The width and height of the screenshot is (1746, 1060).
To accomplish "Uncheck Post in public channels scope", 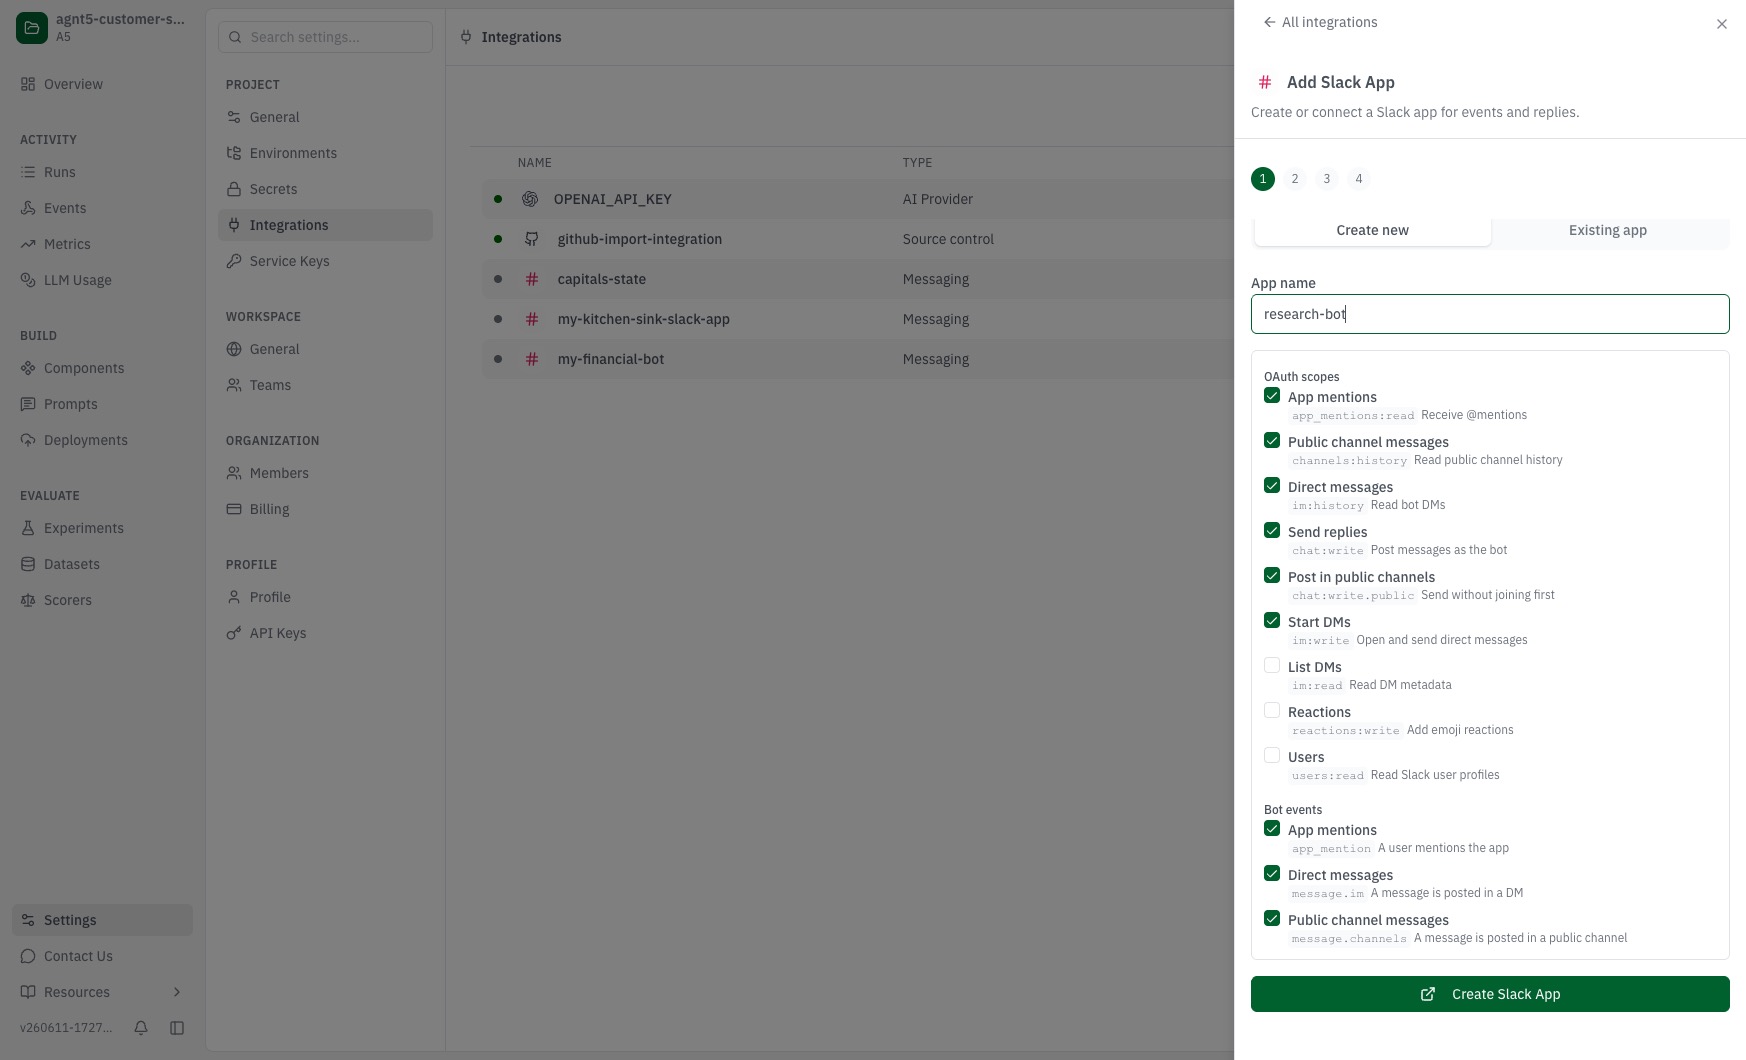I will (x=1272, y=576).
